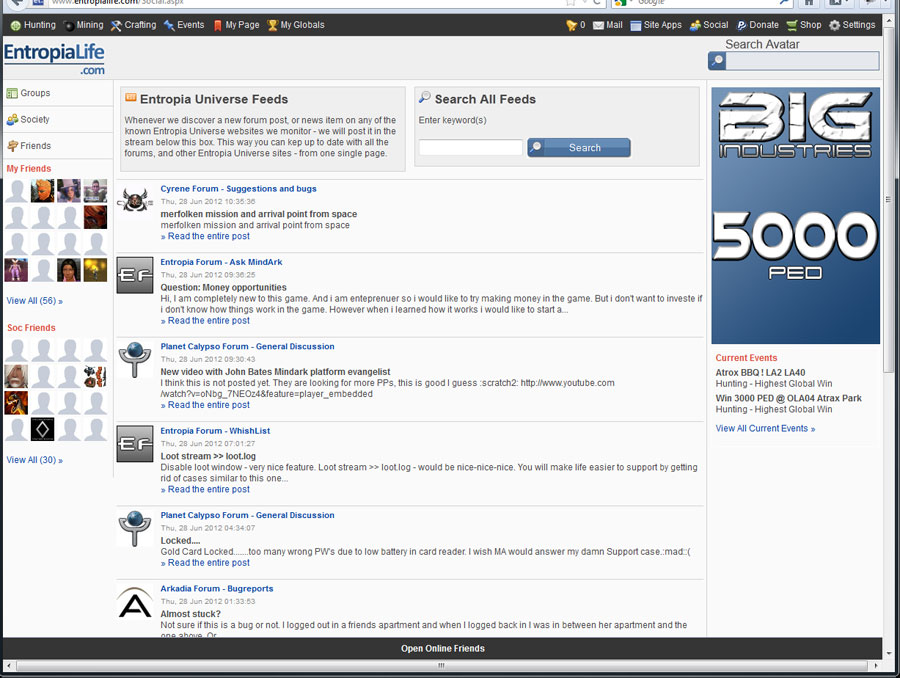The height and width of the screenshot is (678, 900).
Task: Read entire merfolken mission post
Action: click(x=205, y=237)
